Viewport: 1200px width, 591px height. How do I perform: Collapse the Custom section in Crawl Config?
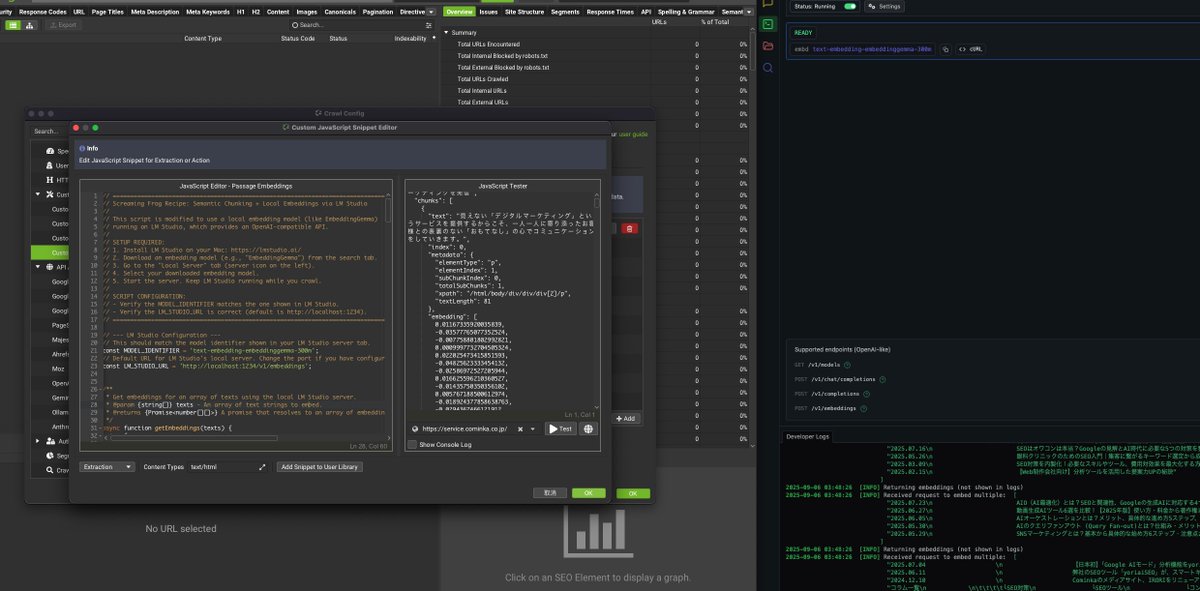tap(39, 194)
